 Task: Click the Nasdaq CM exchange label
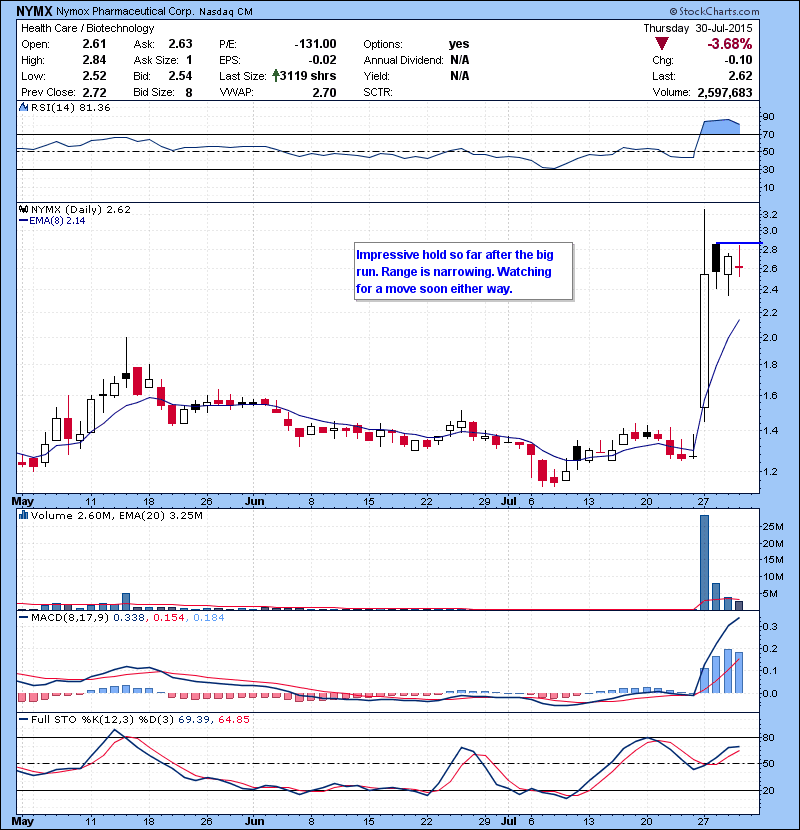click(226, 12)
